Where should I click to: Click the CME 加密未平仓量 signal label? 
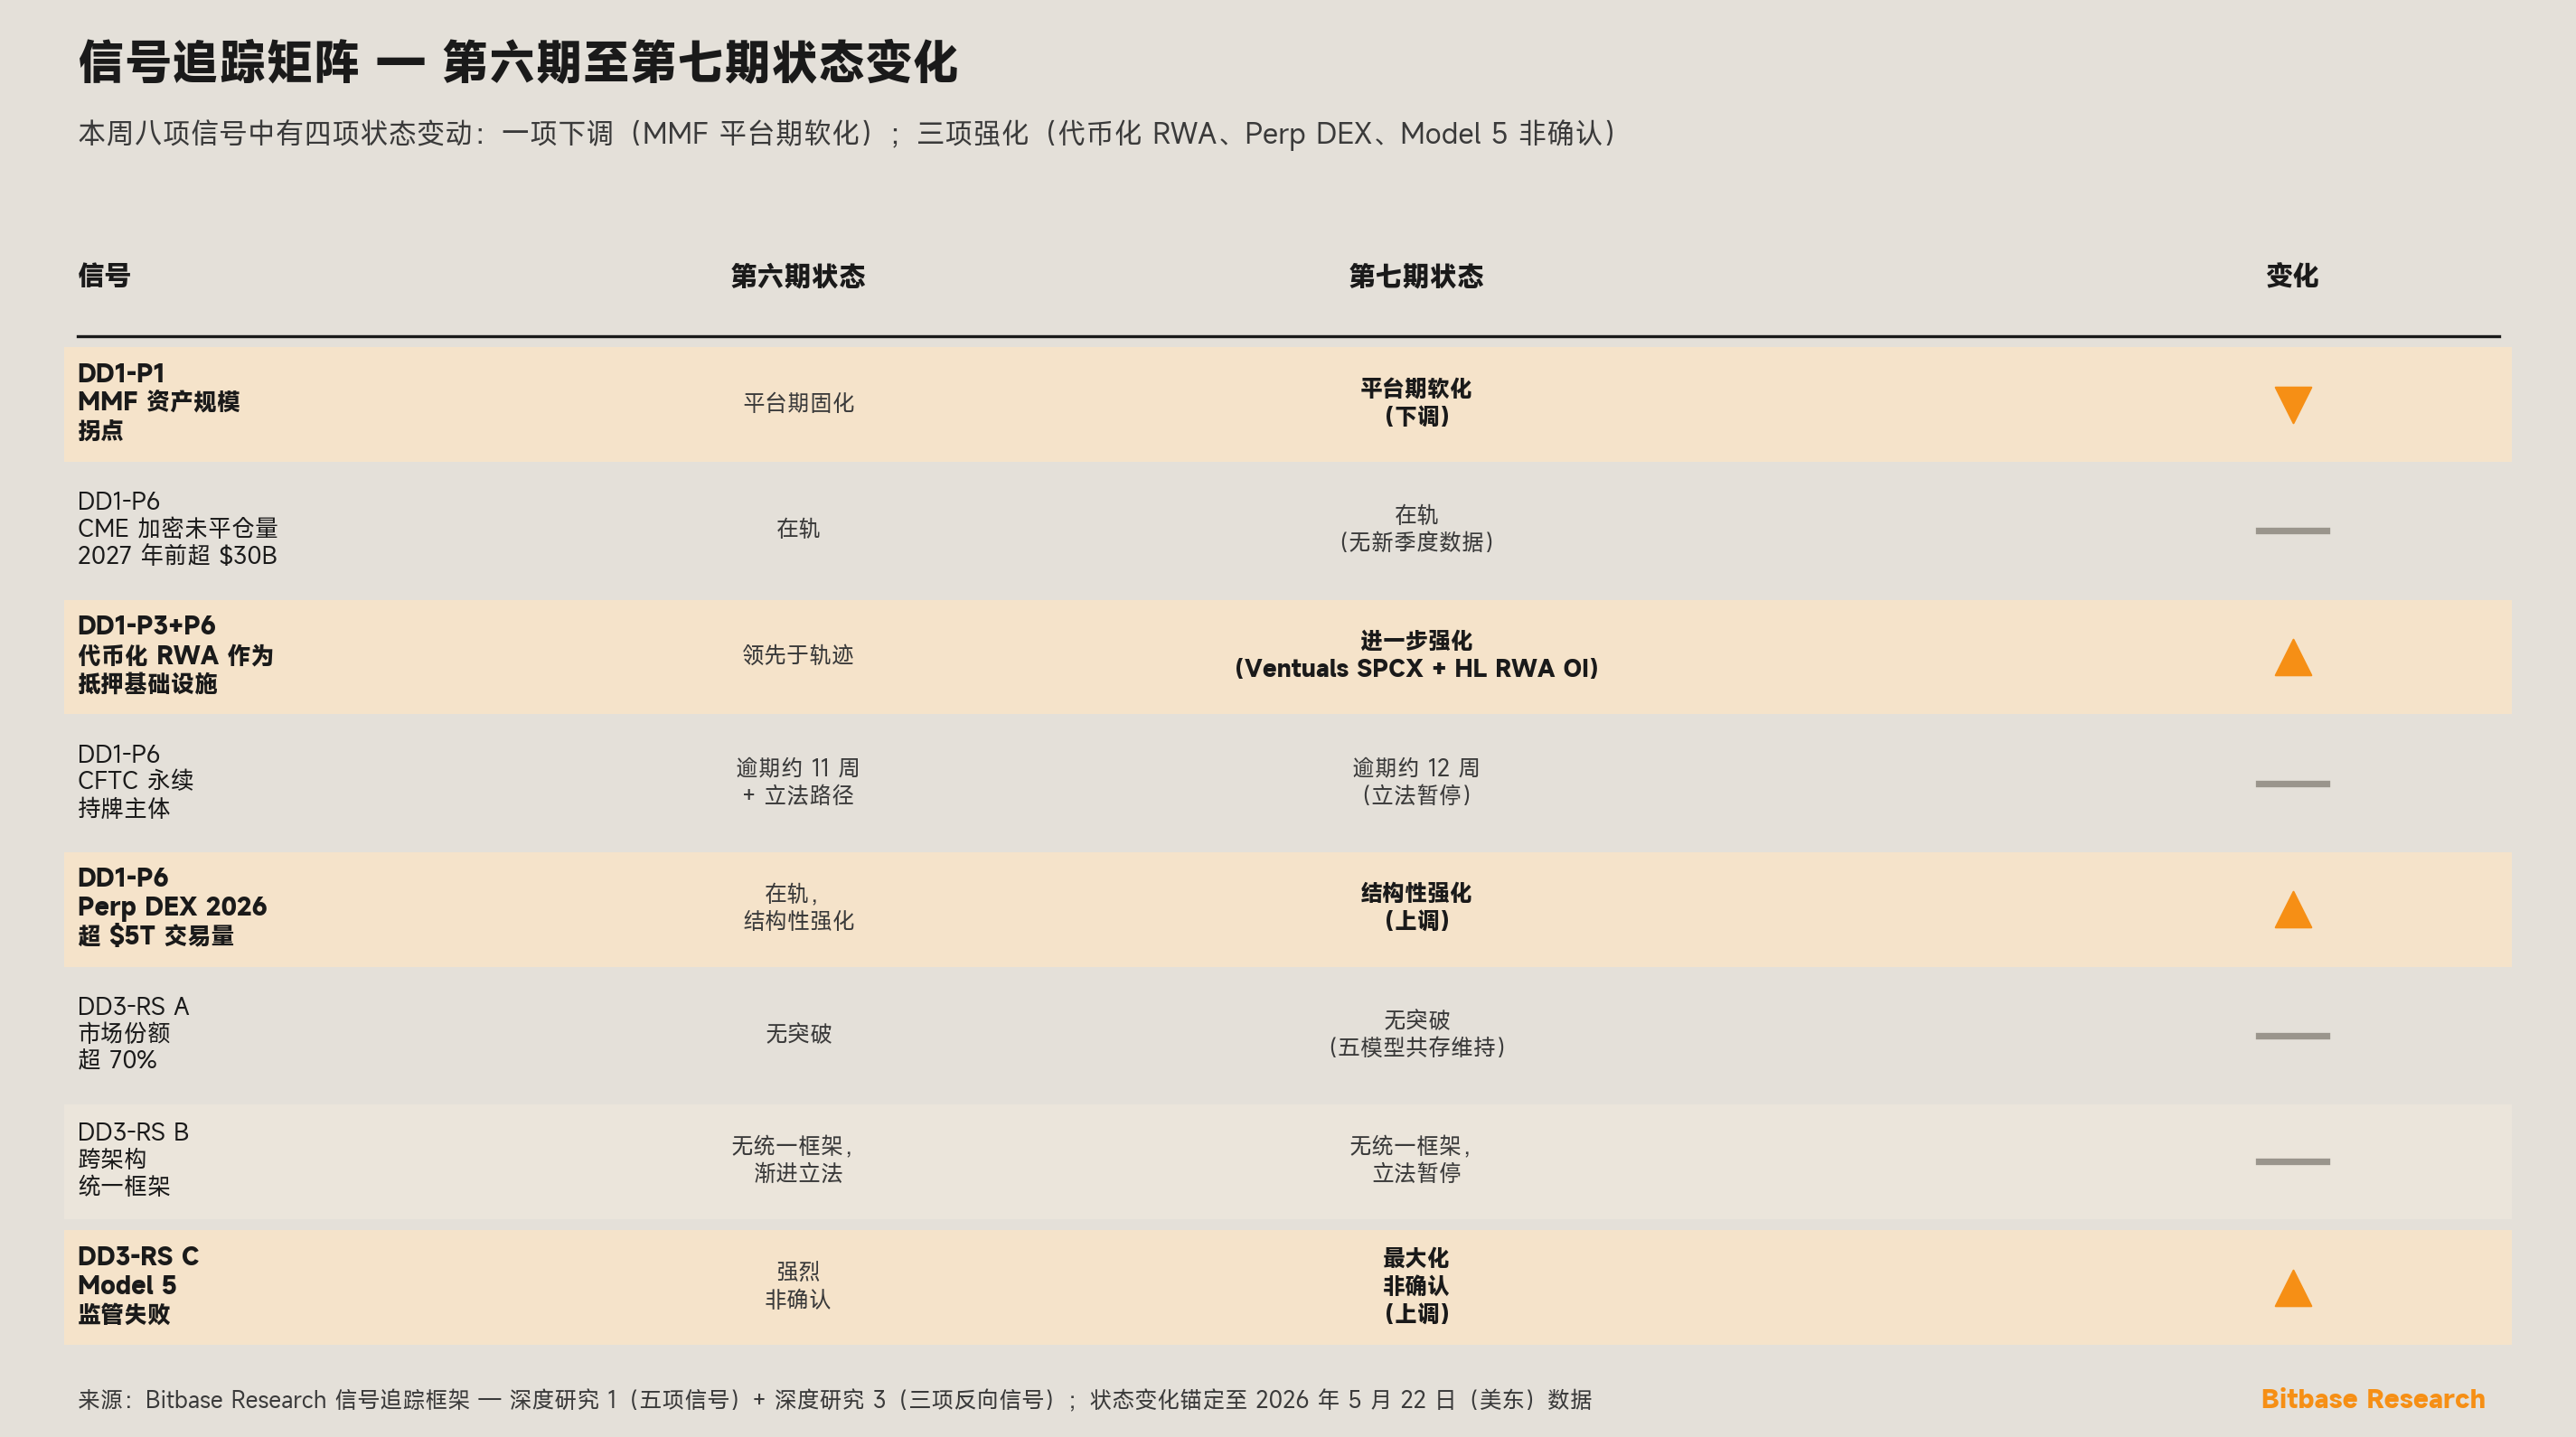point(178,528)
